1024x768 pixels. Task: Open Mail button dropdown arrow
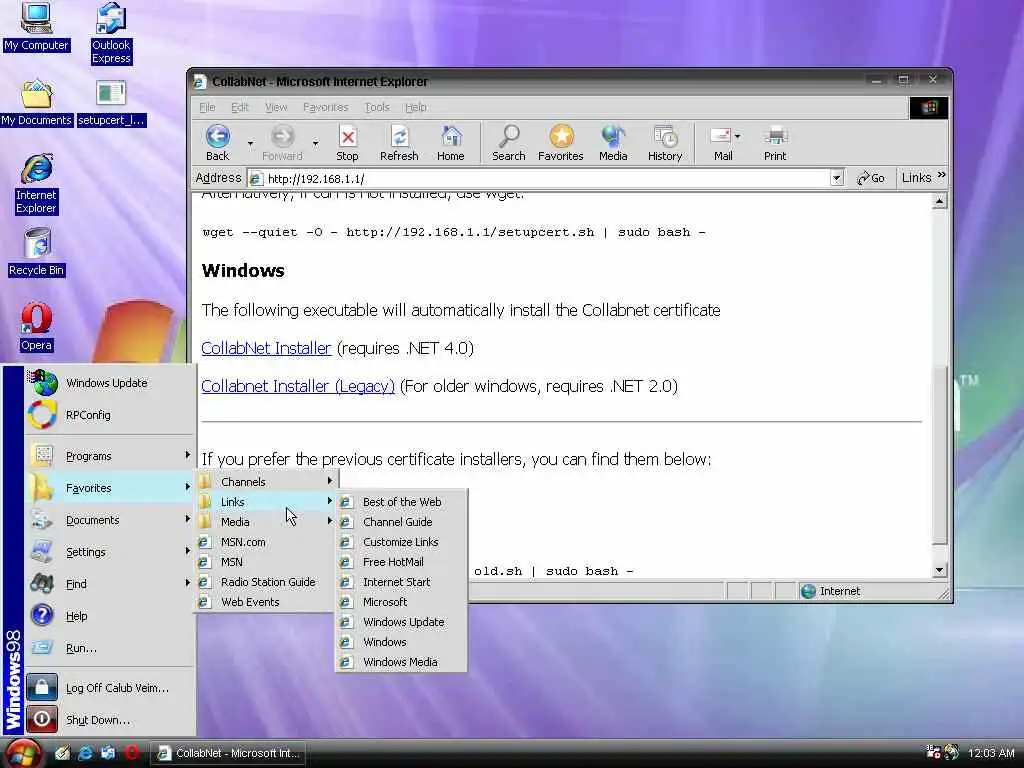pos(737,136)
